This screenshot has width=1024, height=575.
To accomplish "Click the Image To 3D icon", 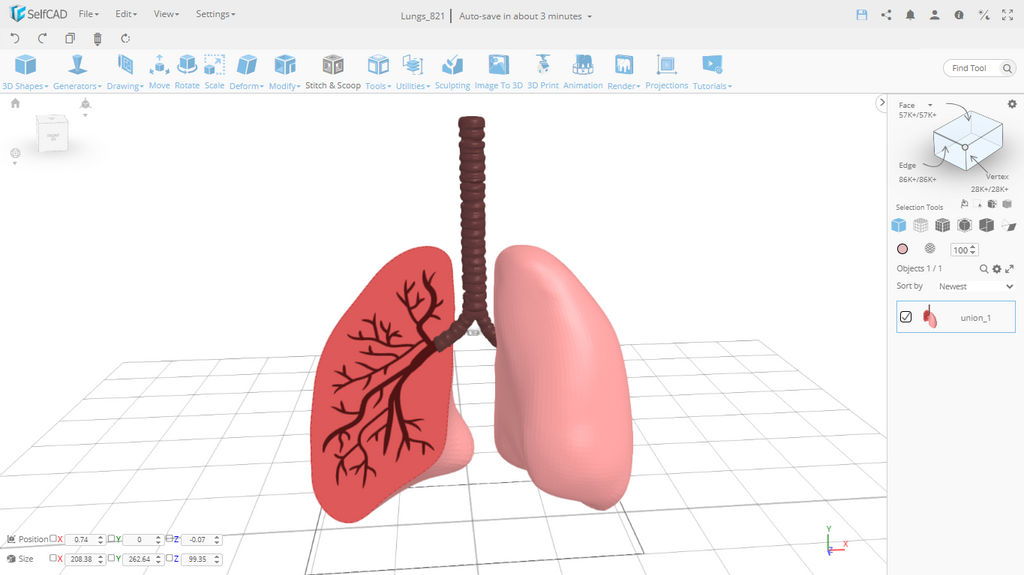I will [x=498, y=70].
